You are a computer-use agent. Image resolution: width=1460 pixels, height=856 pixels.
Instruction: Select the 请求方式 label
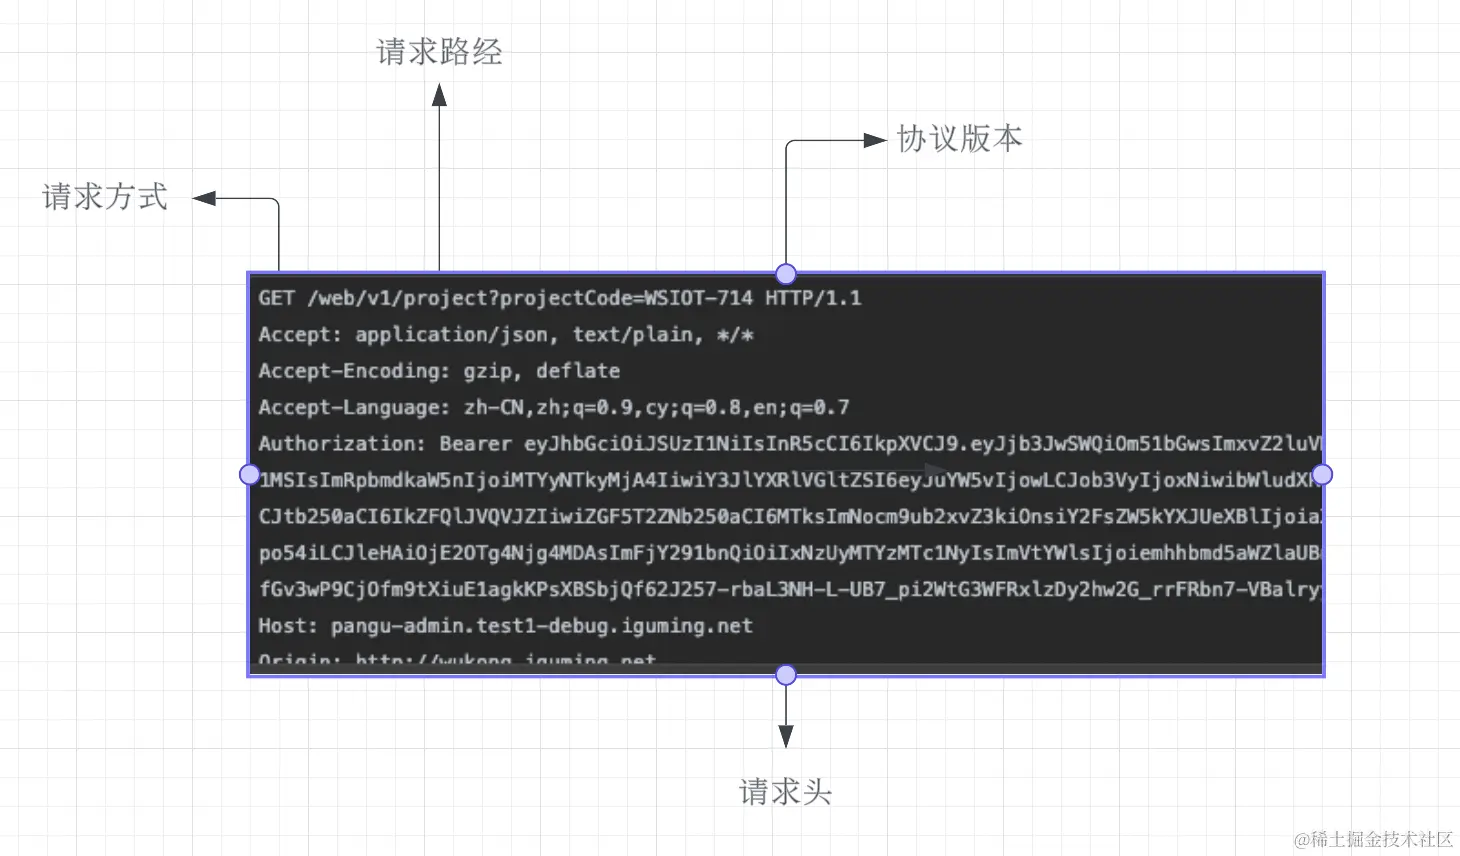105,197
